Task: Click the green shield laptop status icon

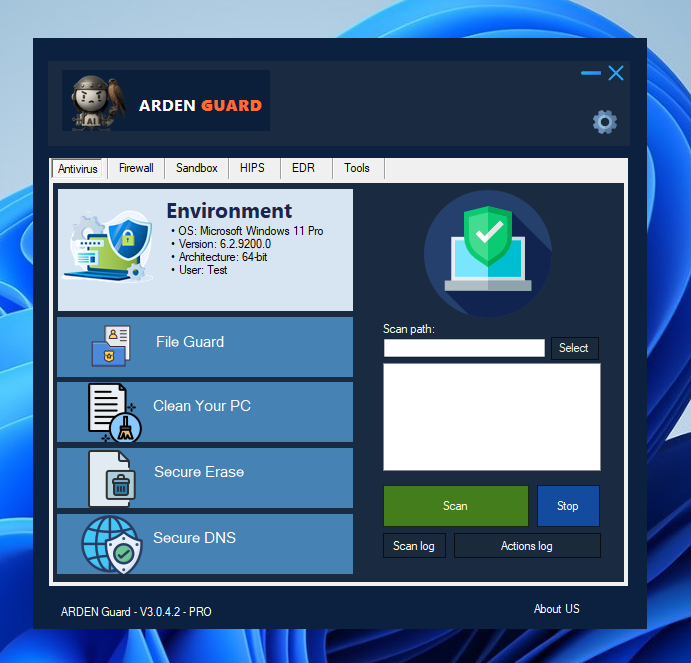Action: 488,253
